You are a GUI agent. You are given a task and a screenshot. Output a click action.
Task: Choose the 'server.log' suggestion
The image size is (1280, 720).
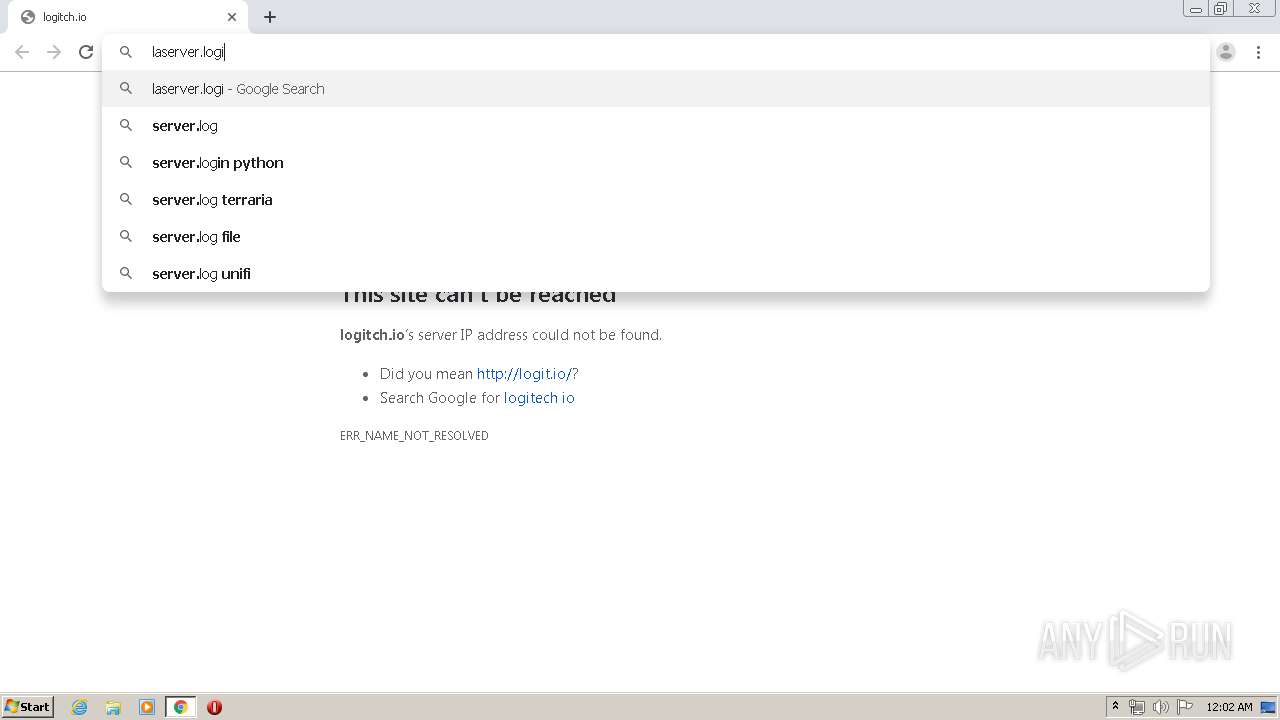point(656,126)
